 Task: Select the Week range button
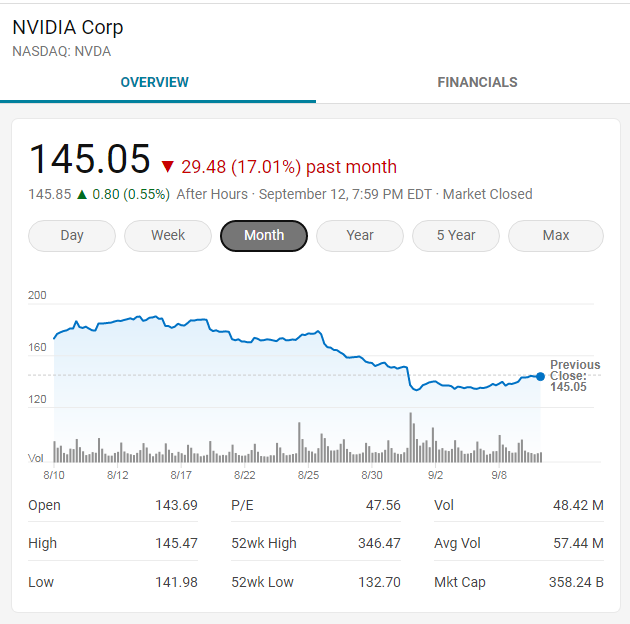(x=168, y=236)
